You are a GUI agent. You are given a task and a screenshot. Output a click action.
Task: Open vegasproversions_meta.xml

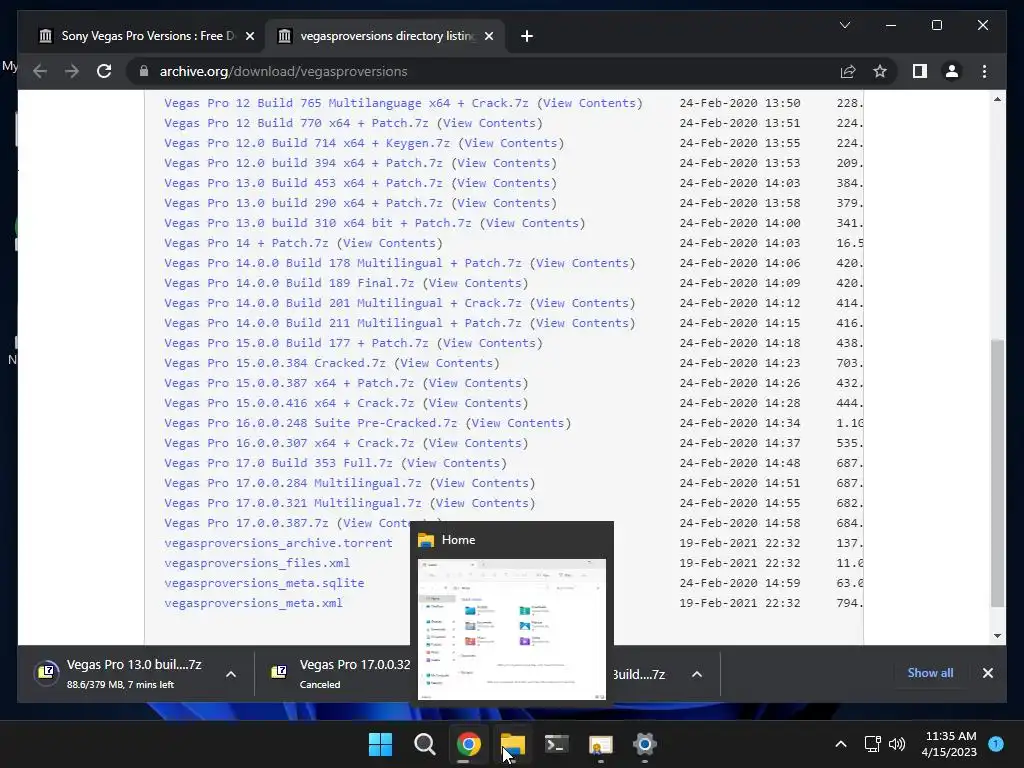(x=253, y=603)
